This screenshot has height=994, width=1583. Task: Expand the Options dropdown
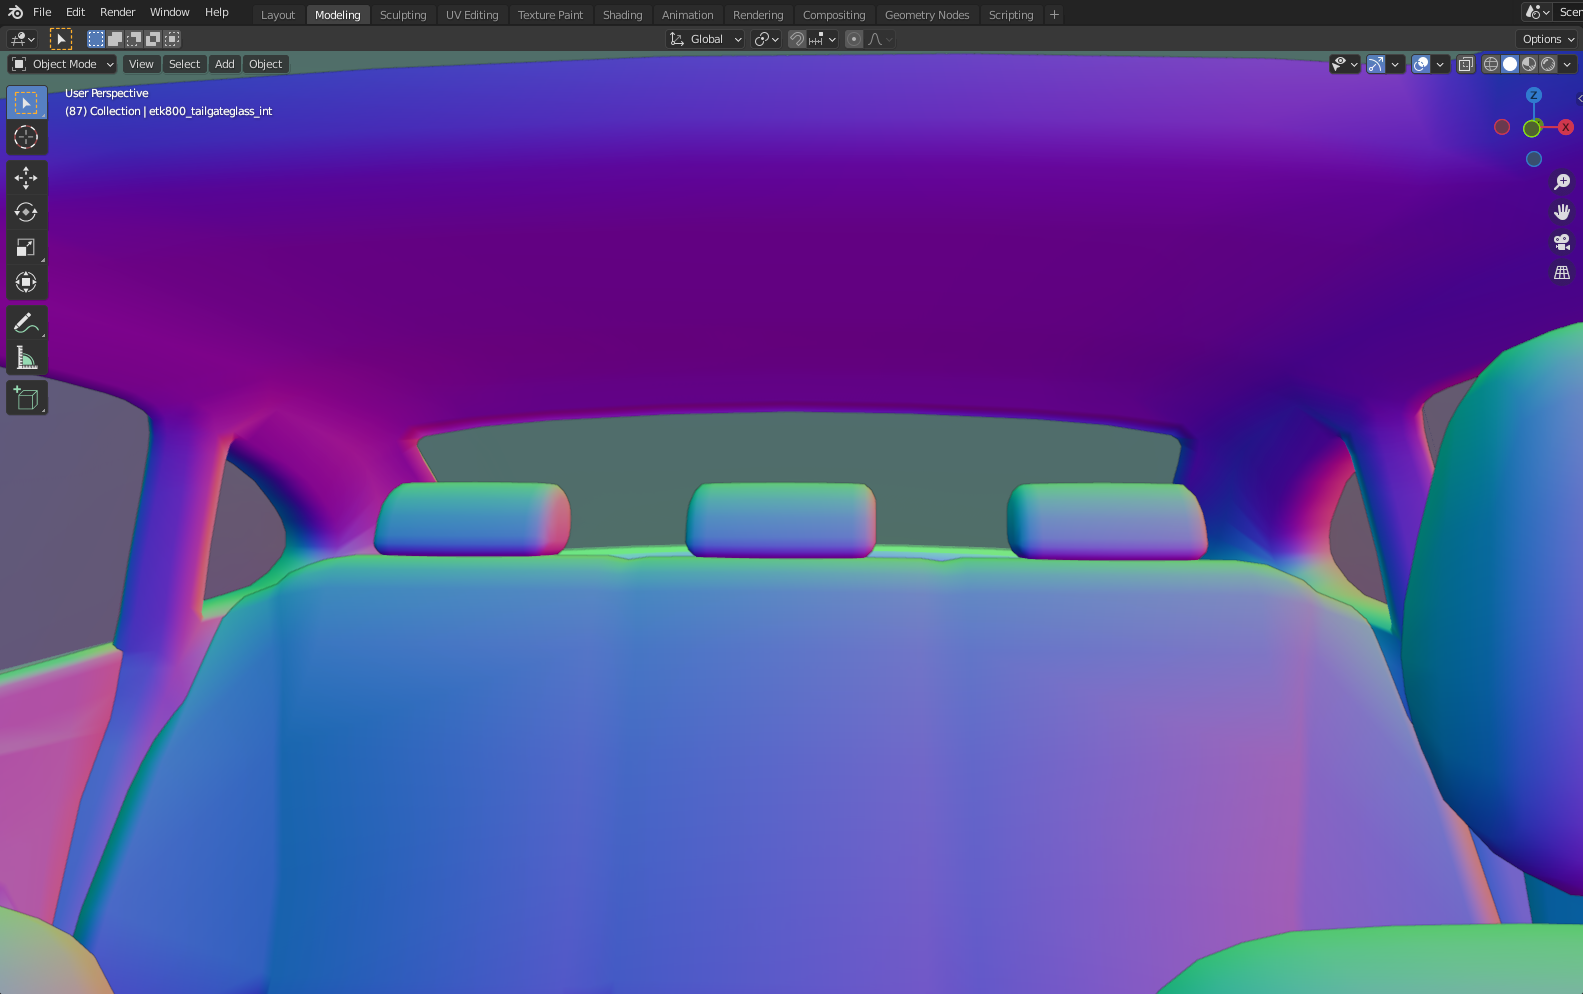[1548, 39]
